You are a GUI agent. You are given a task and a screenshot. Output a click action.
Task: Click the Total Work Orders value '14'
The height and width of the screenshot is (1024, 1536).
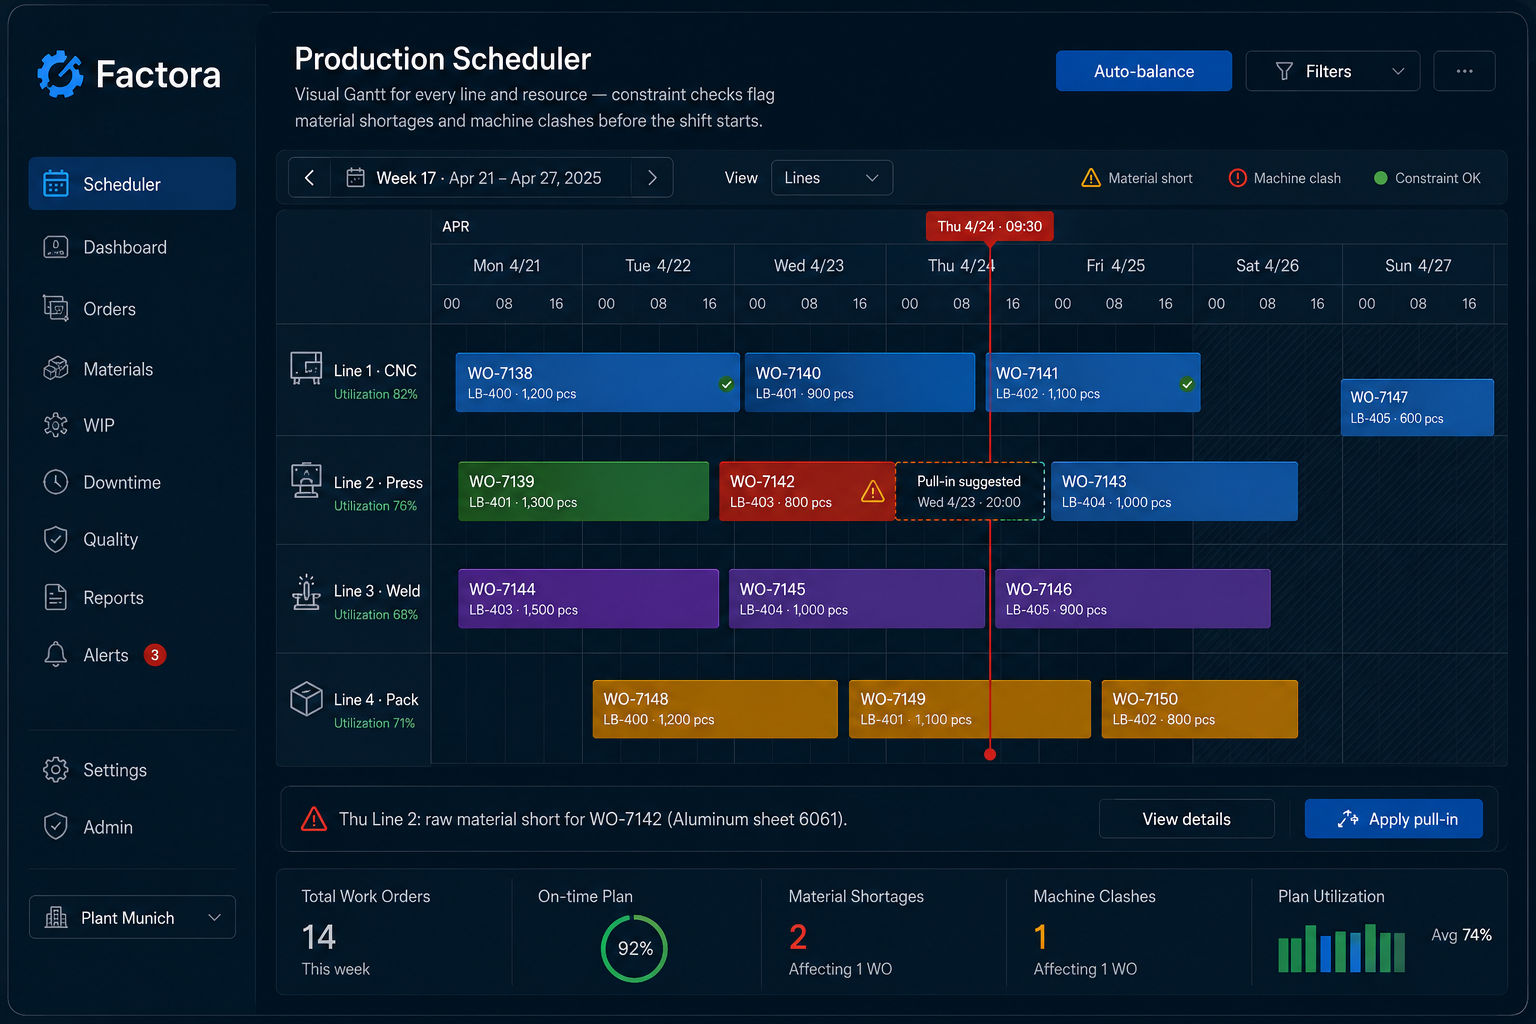[319, 937]
